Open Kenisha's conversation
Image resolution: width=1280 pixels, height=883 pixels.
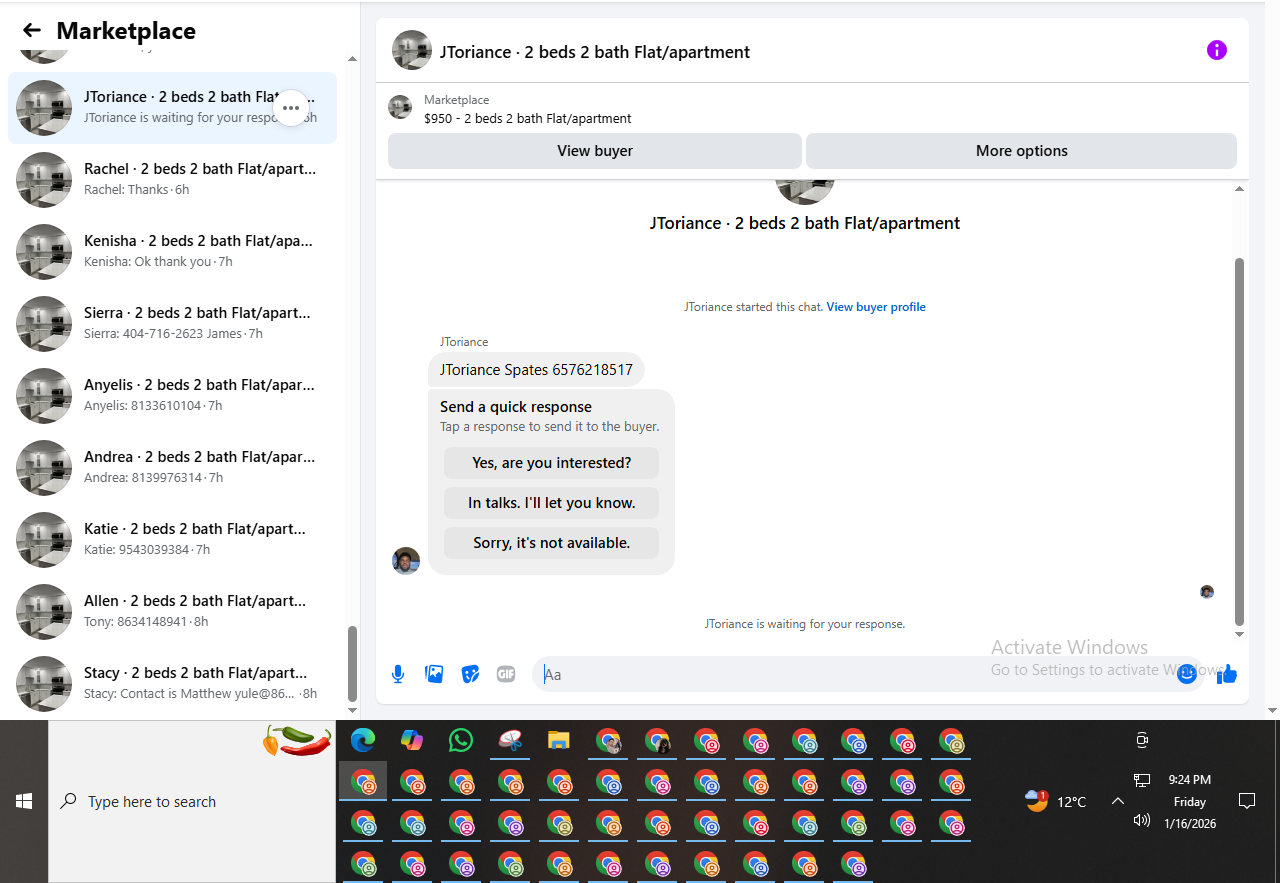[172, 252]
